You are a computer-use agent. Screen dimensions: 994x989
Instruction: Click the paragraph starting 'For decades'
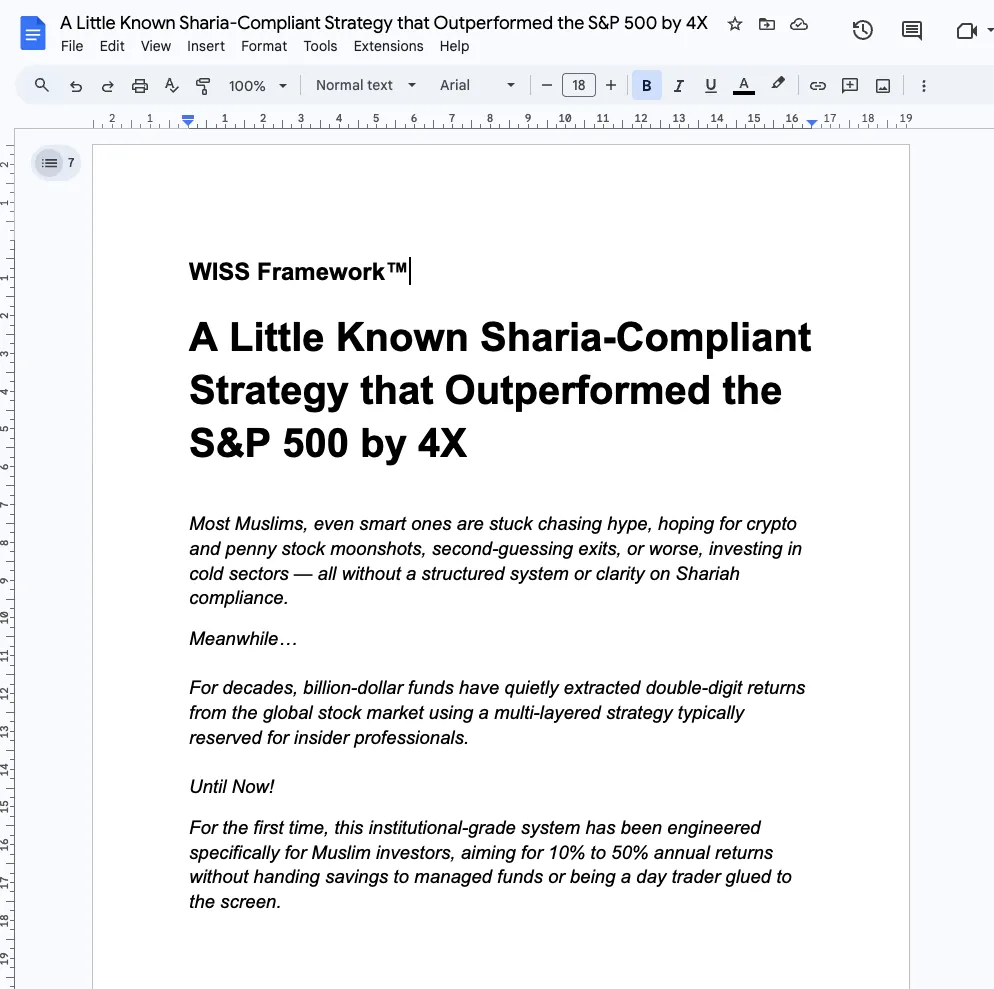click(x=497, y=713)
